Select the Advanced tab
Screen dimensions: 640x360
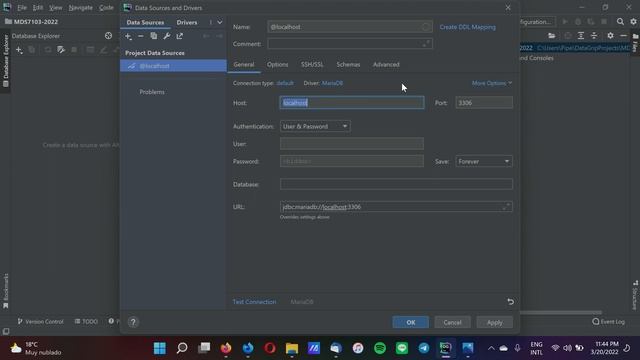(386, 64)
